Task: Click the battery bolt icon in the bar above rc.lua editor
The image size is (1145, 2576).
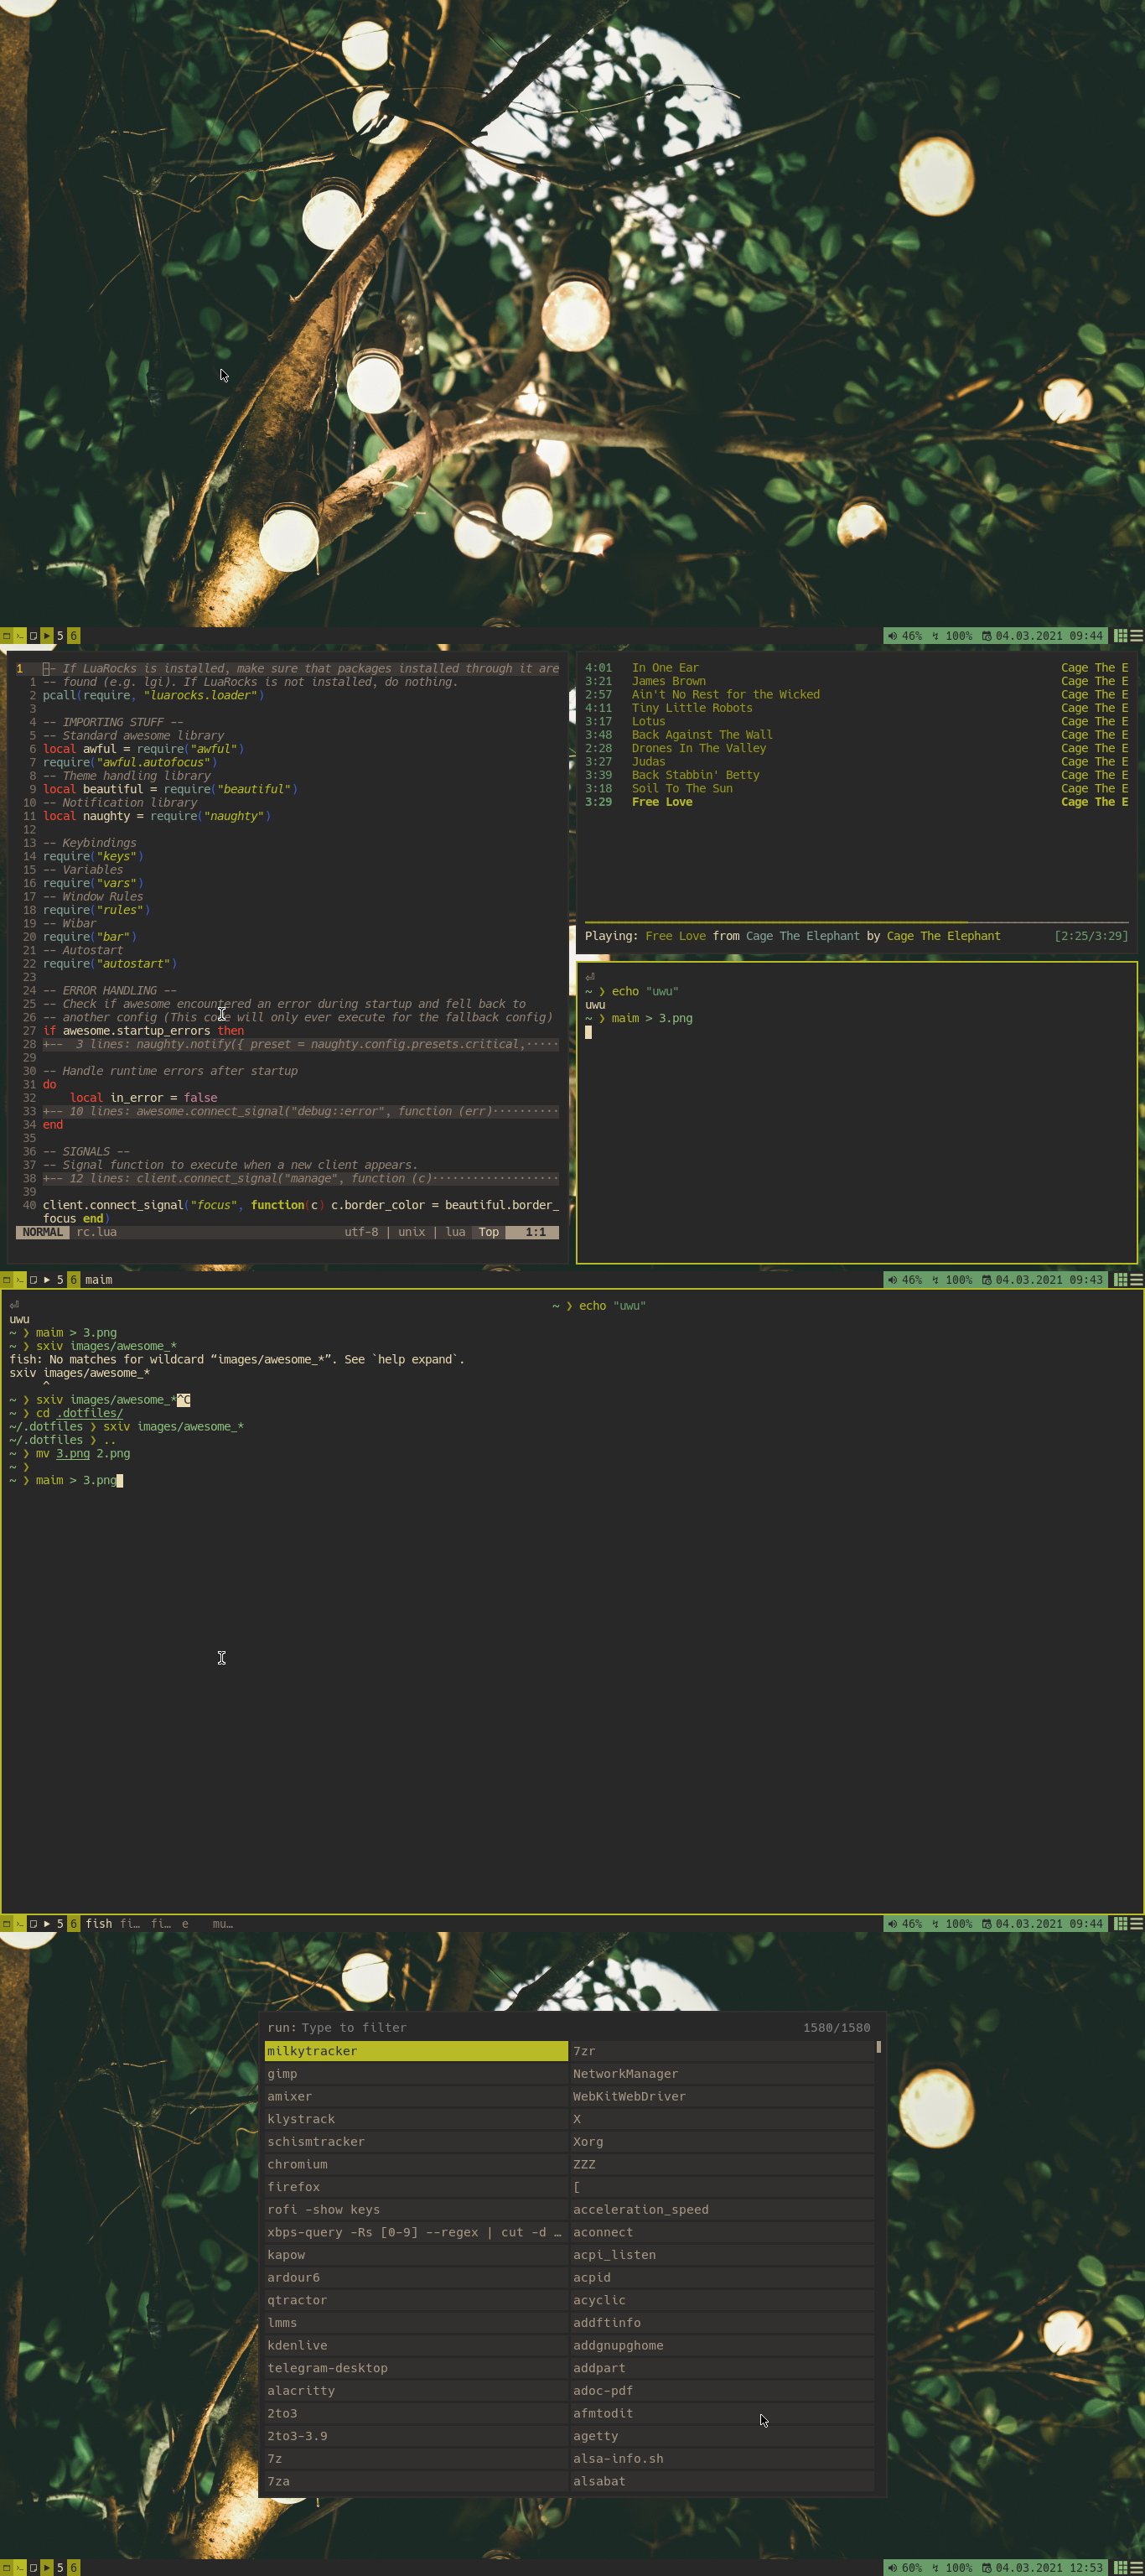Action: coord(936,636)
